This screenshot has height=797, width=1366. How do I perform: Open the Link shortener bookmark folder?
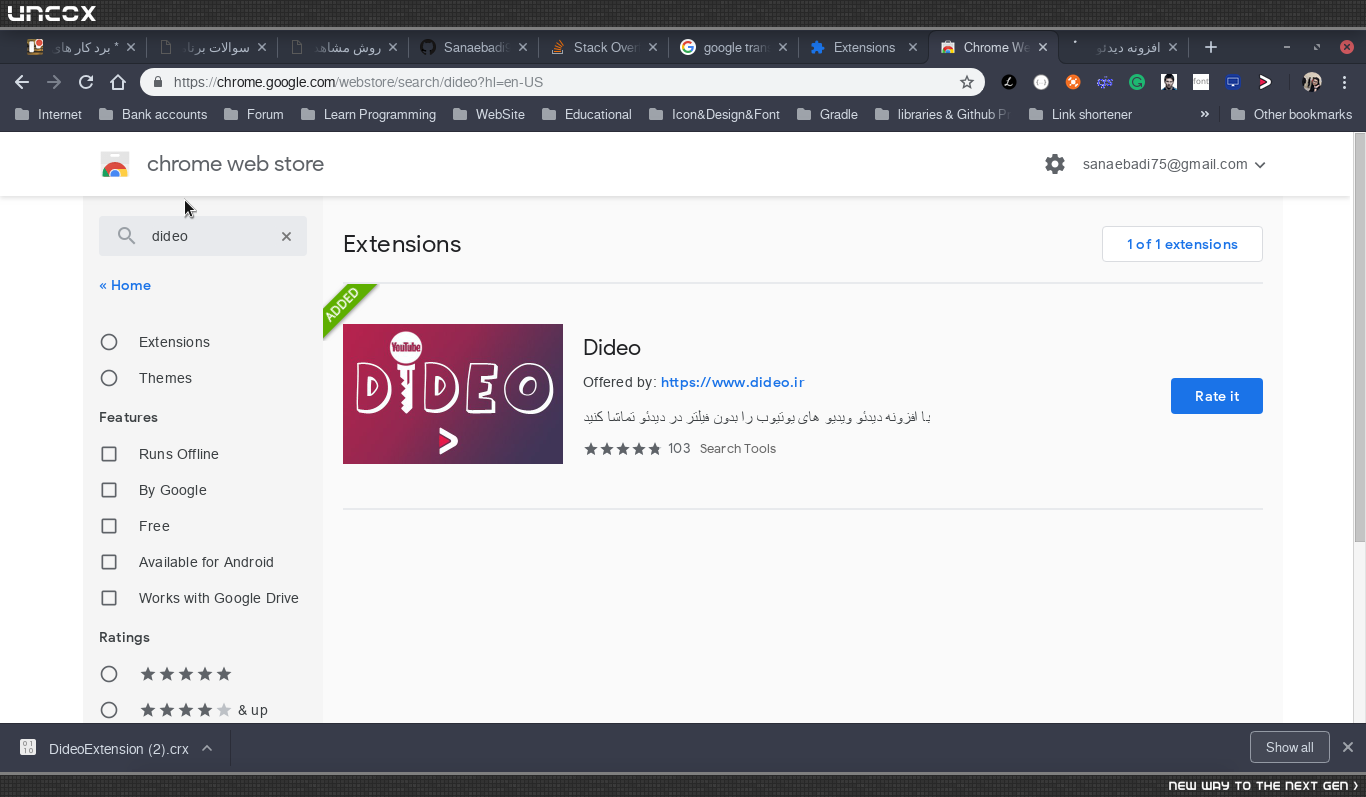(1080, 114)
